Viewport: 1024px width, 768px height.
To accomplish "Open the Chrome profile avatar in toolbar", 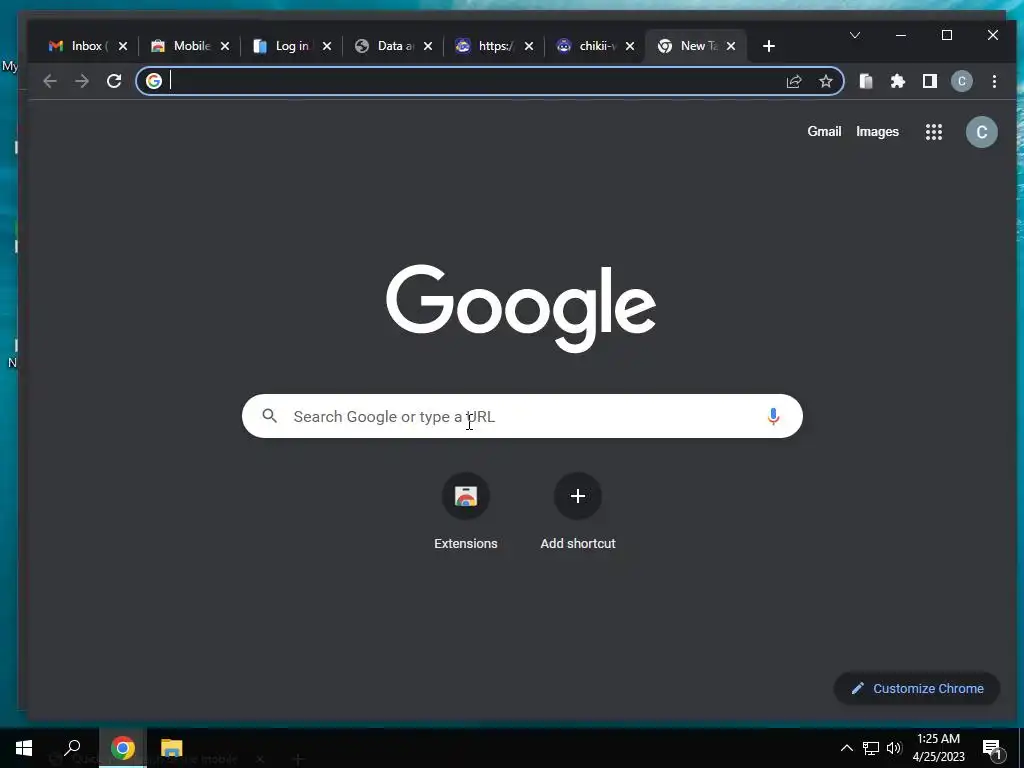I will [962, 81].
